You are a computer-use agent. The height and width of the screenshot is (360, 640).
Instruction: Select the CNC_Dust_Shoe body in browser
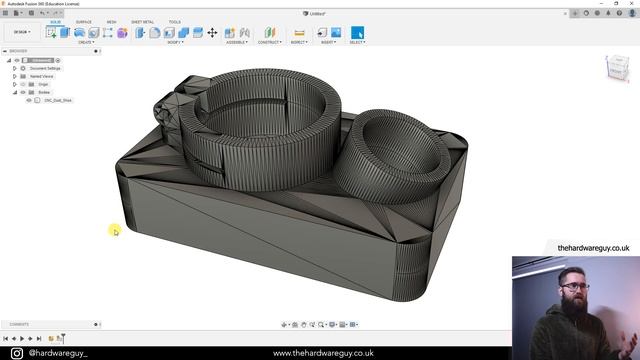[x=58, y=100]
